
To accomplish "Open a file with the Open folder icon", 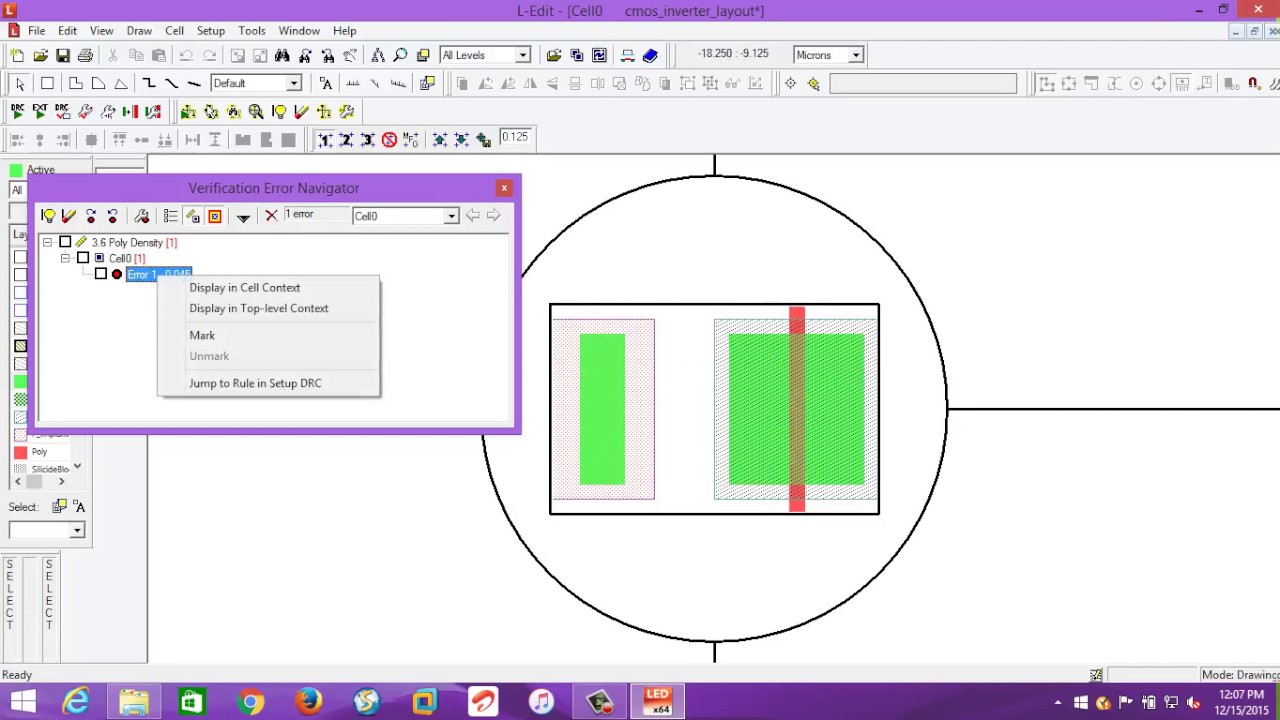I will 40,56.
